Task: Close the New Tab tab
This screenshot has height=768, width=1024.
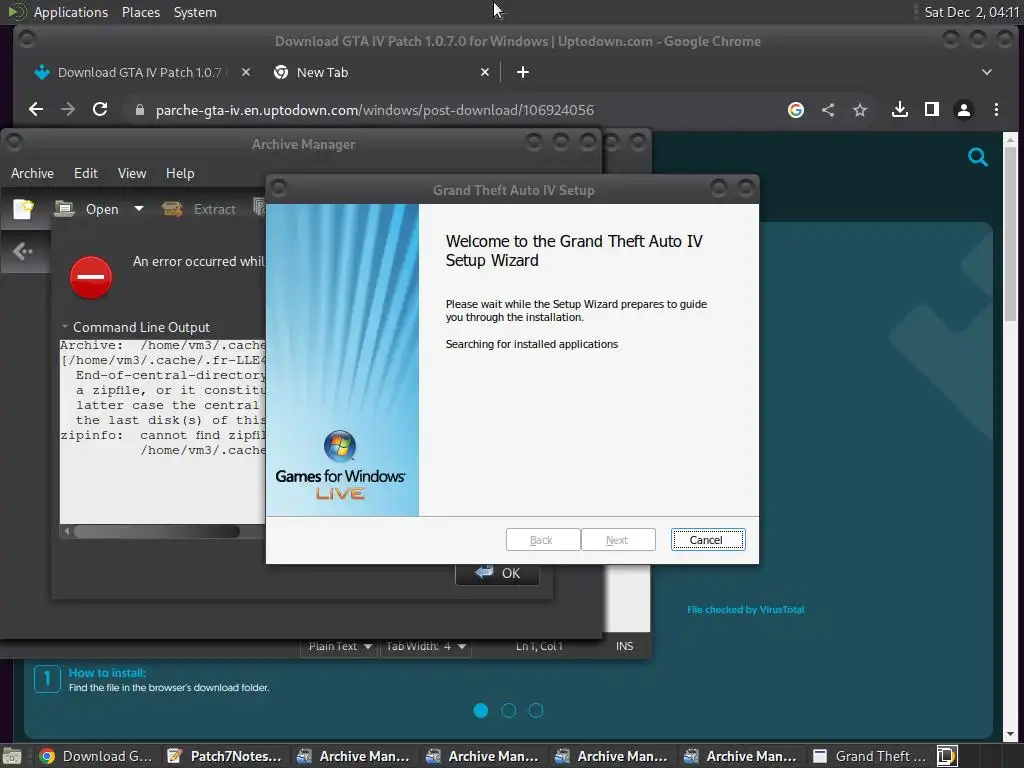Action: coord(485,72)
